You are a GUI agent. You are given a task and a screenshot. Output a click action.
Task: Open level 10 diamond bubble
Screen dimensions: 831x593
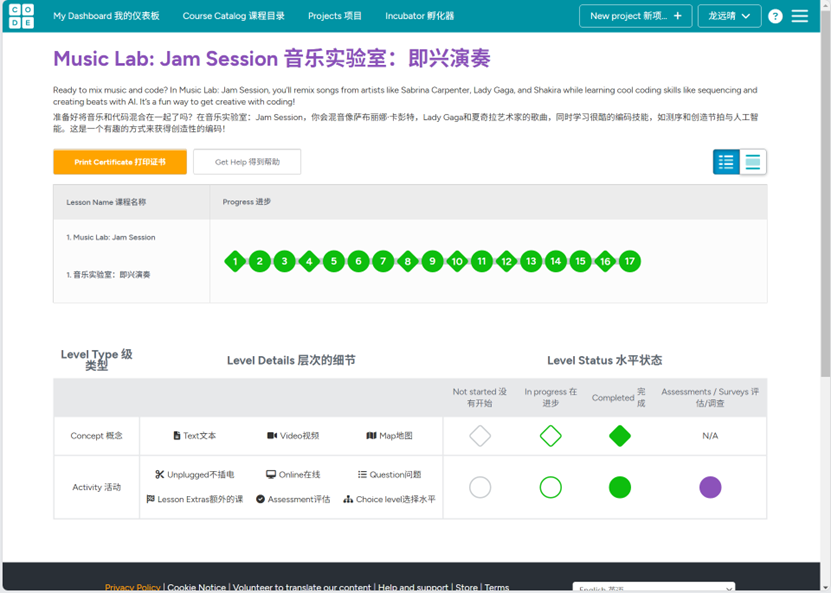(x=457, y=261)
